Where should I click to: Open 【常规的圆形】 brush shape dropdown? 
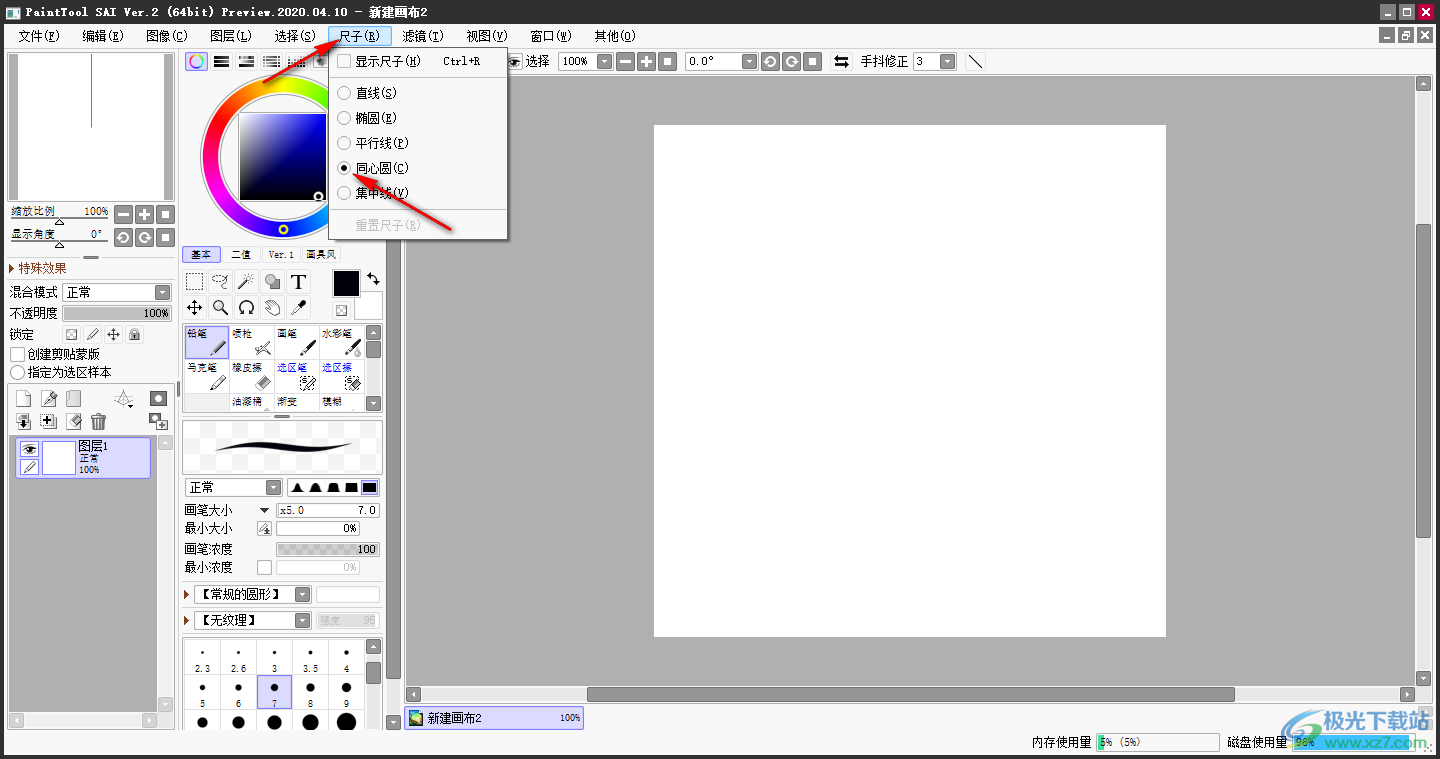point(253,594)
